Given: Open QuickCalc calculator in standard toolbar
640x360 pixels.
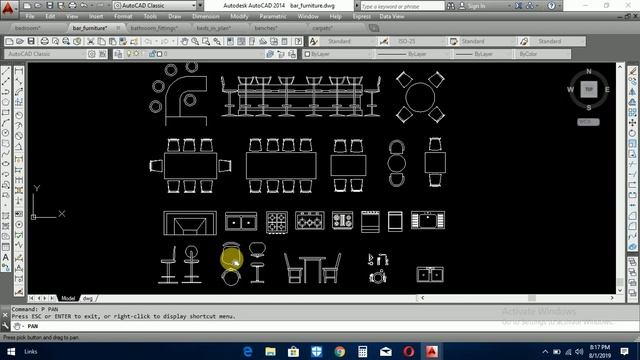Looking at the screenshot, I should [x=285, y=41].
